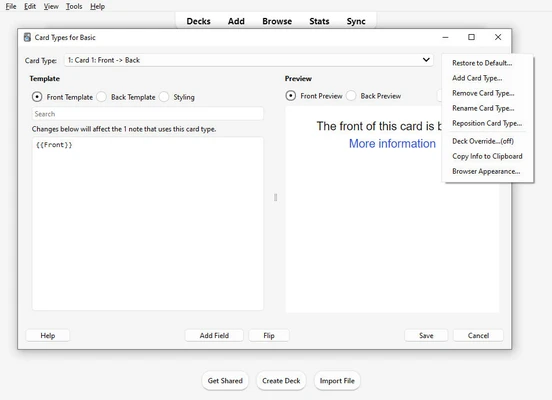The image size is (552, 400).
Task: Maximize the Card Types dialog
Action: click(x=471, y=37)
